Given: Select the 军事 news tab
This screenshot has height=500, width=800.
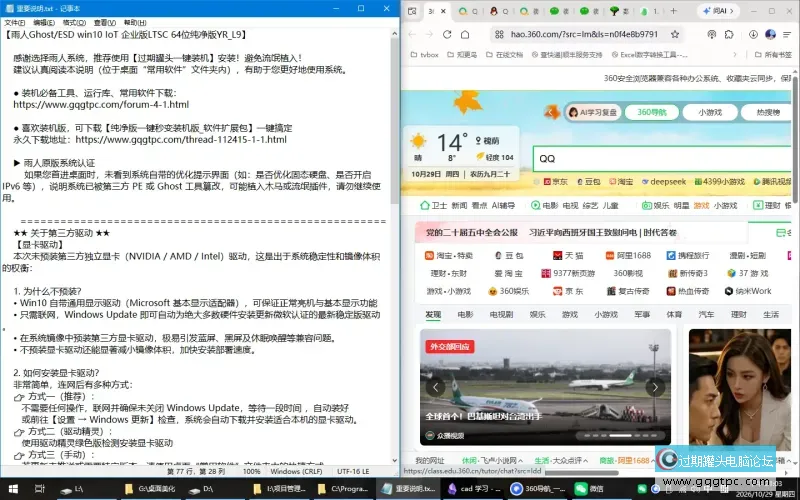Looking at the screenshot, I should click(642, 314).
